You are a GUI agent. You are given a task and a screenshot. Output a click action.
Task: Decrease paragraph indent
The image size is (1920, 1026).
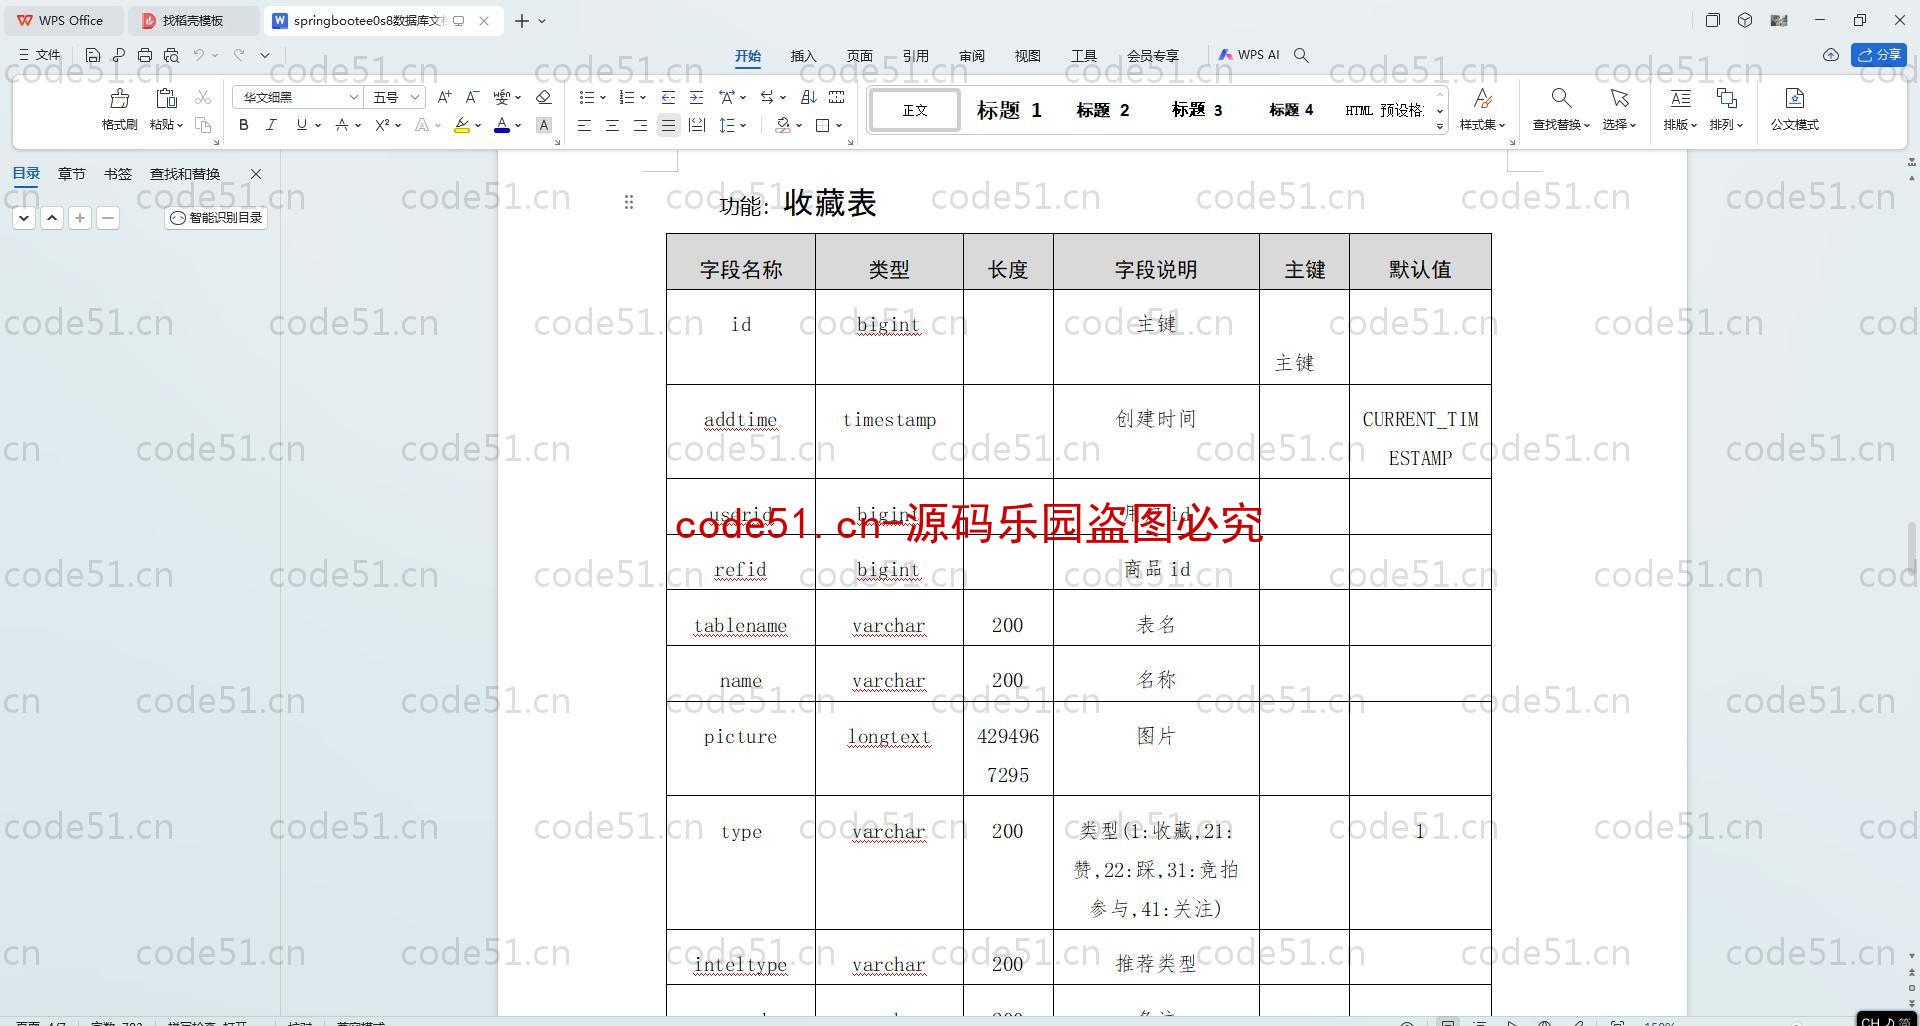click(668, 97)
